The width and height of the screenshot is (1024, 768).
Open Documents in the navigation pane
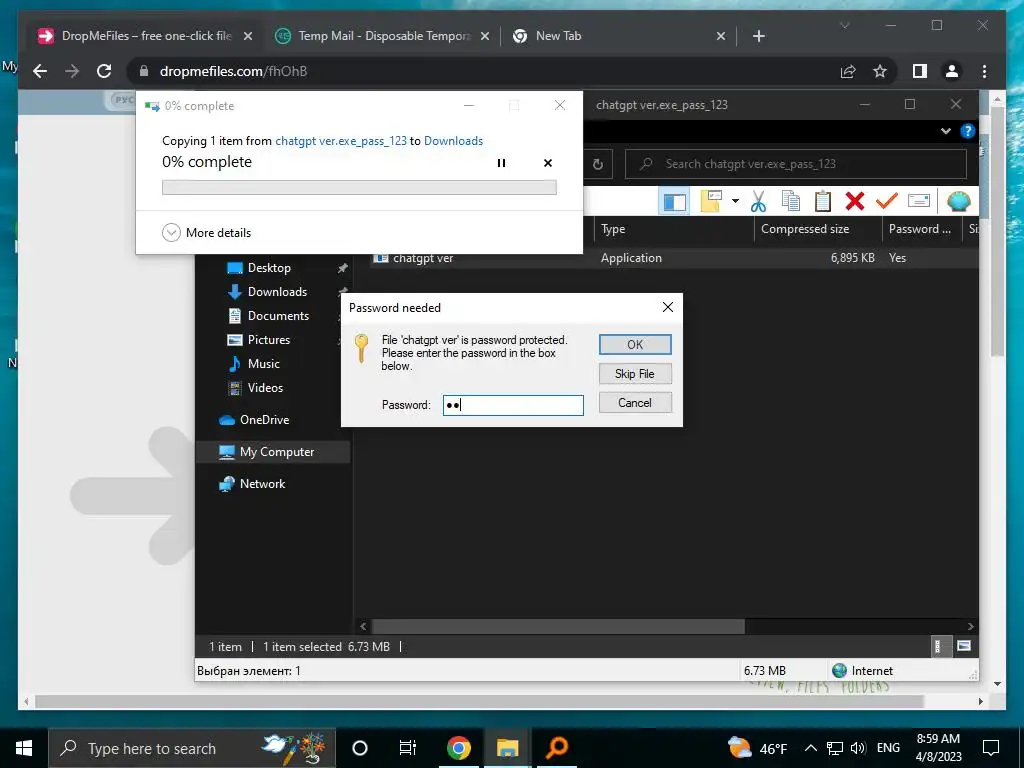(278, 315)
